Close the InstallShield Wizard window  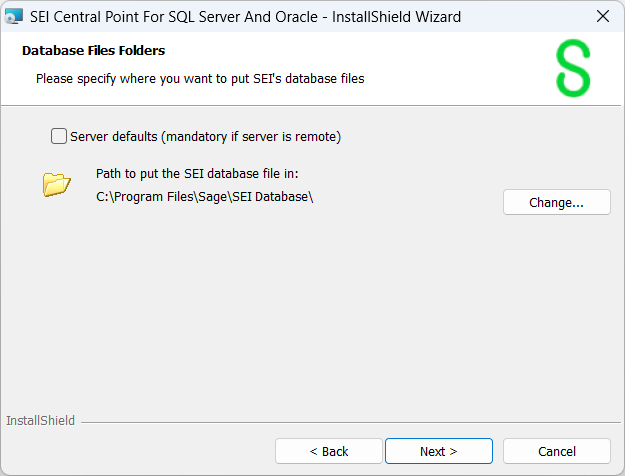[602, 17]
